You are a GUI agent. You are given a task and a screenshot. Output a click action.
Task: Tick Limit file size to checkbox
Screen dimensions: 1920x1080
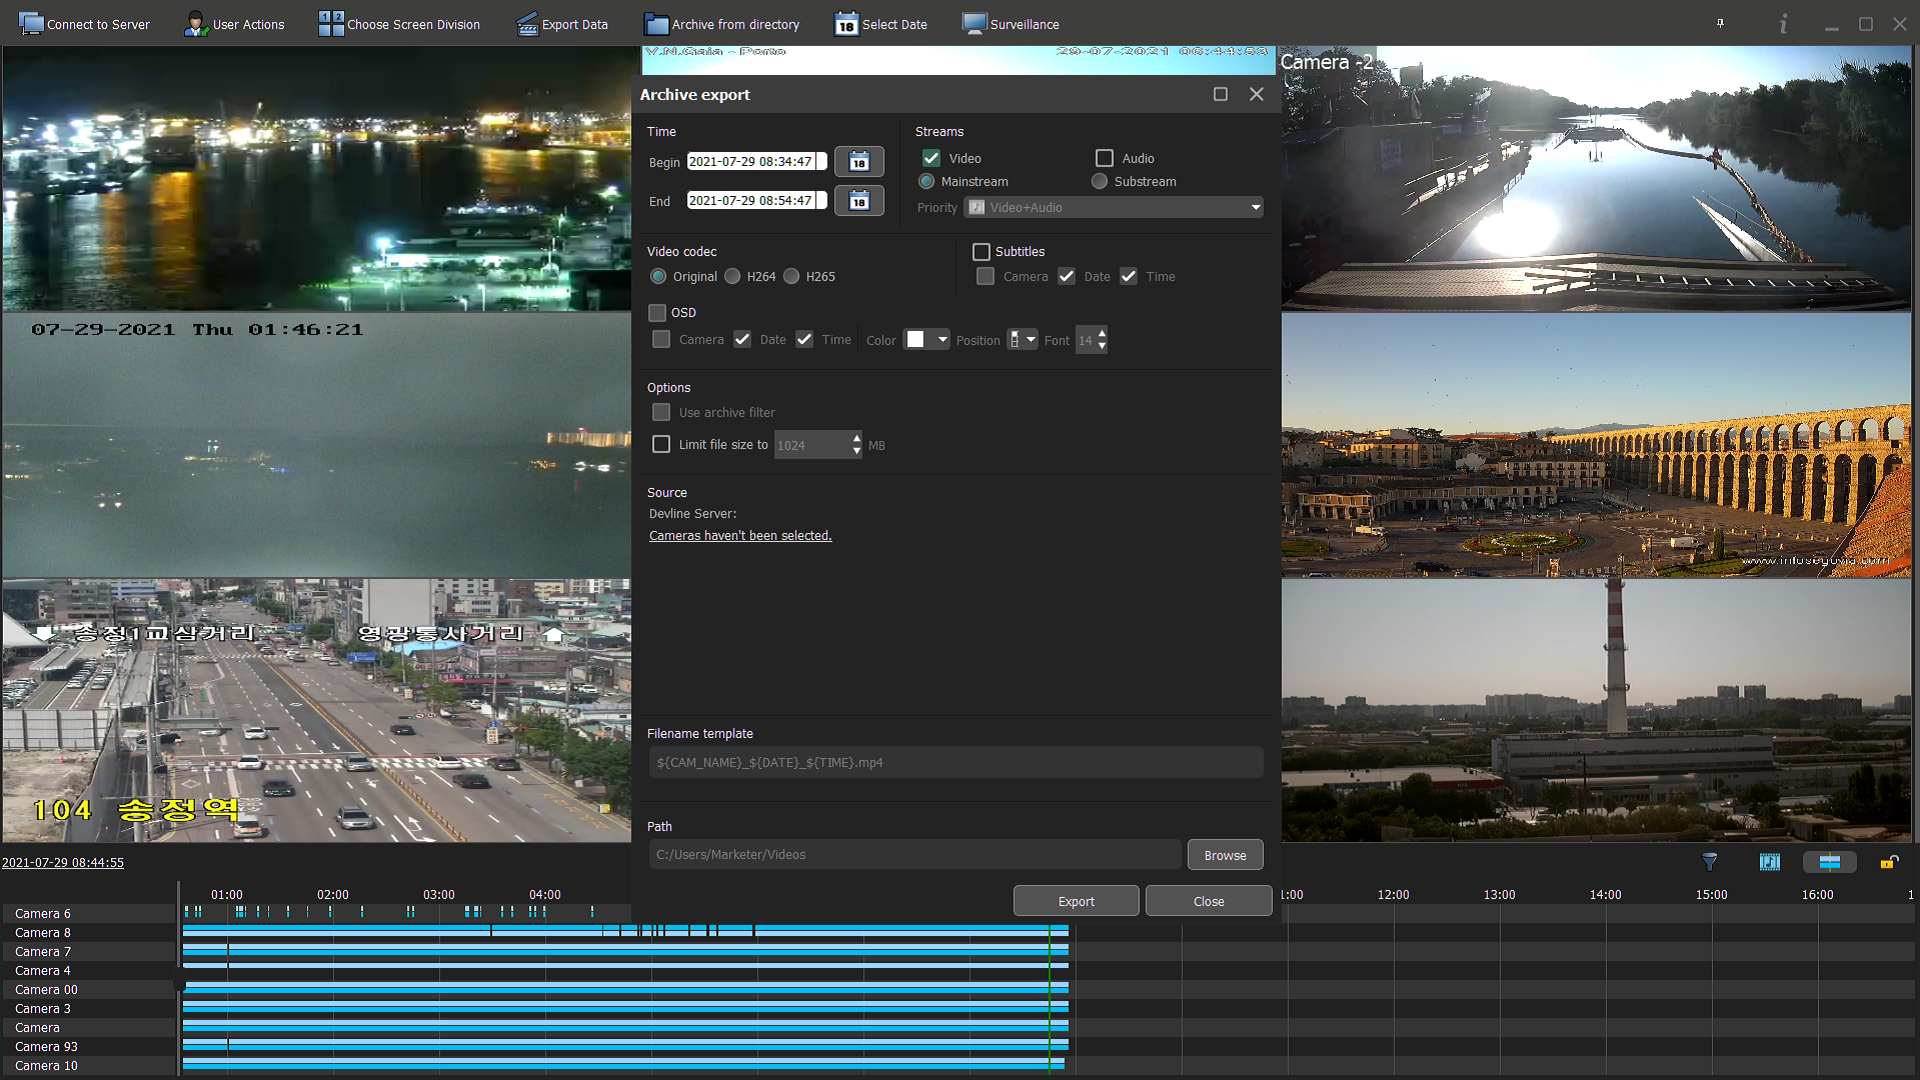tap(661, 444)
